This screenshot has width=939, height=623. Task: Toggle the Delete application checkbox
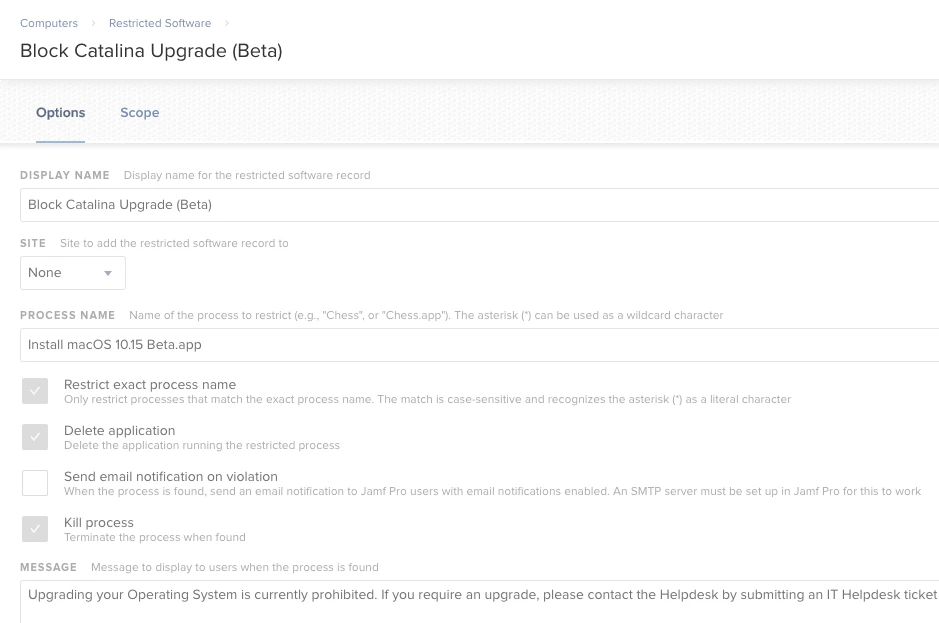click(x=35, y=437)
